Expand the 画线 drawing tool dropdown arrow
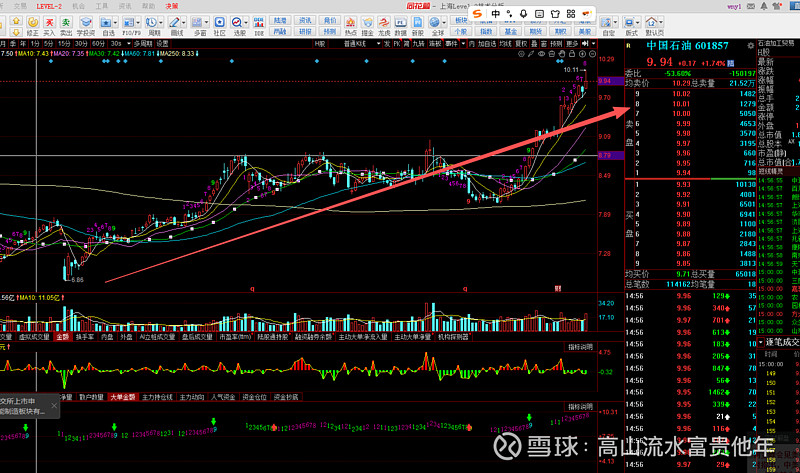 pos(183,23)
